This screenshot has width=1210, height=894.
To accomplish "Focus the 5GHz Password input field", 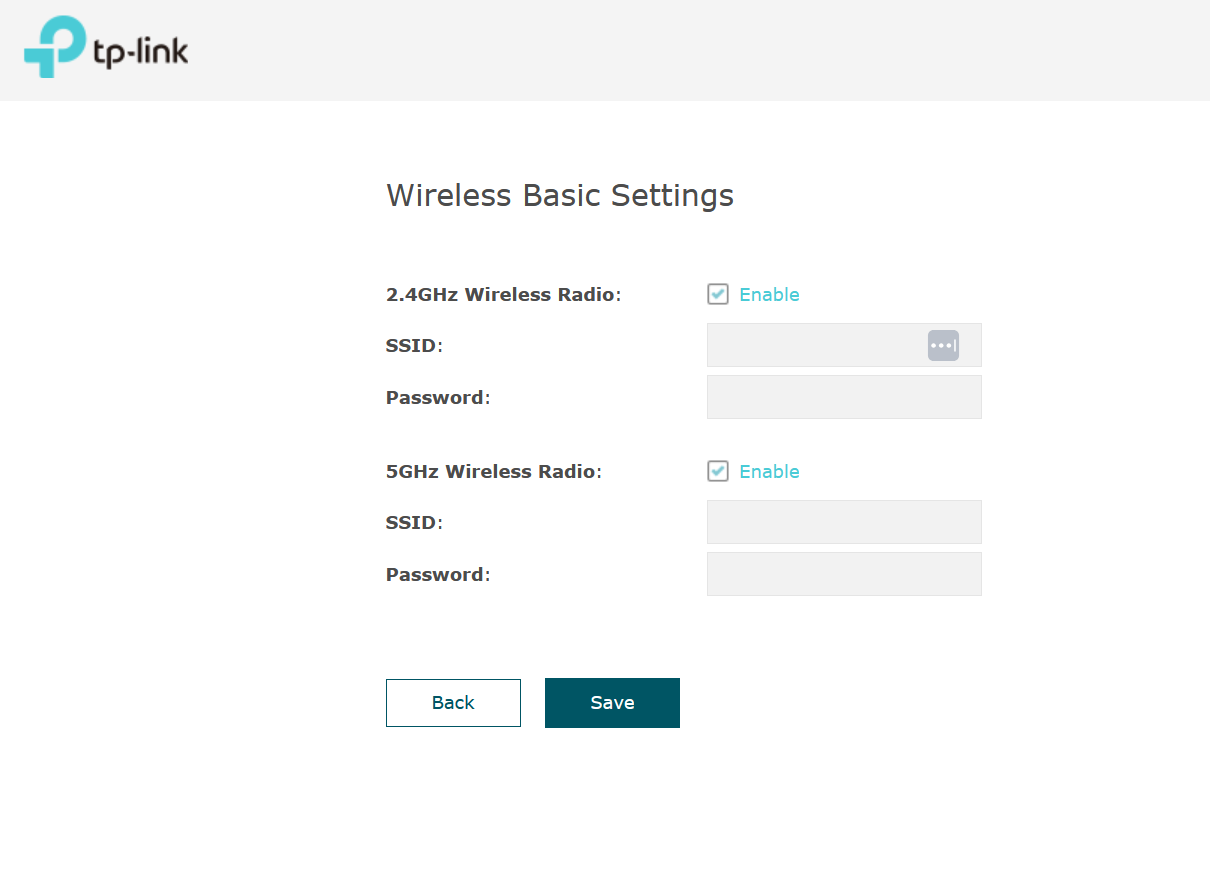I will click(x=844, y=574).
